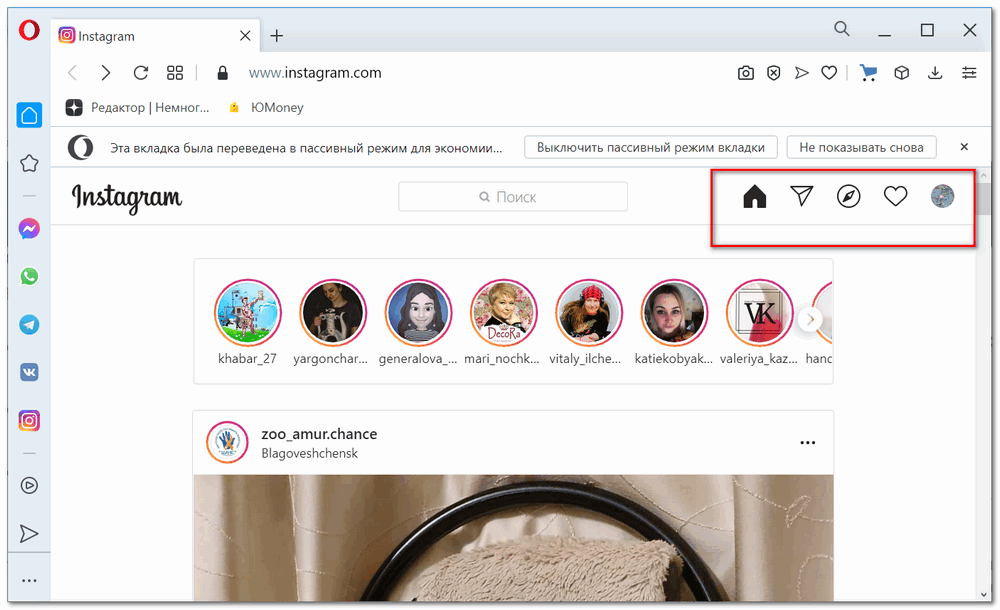The height and width of the screenshot is (610, 1000).
Task: Go back in browser history
Action: (x=72, y=73)
